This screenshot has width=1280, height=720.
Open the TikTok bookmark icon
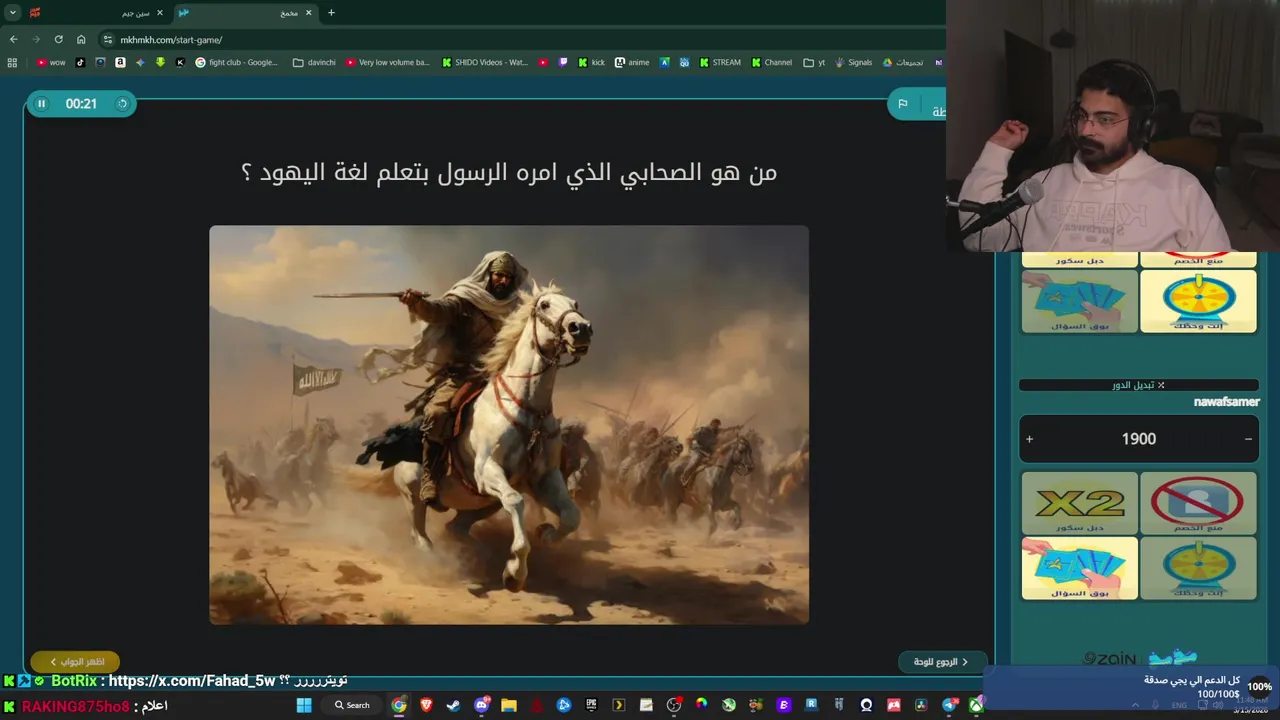[x=81, y=62]
